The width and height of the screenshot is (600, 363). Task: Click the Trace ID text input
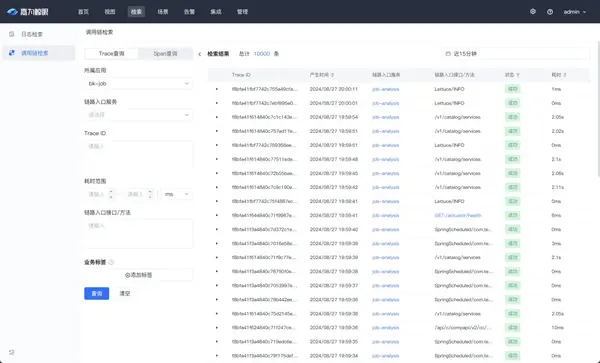click(139, 155)
